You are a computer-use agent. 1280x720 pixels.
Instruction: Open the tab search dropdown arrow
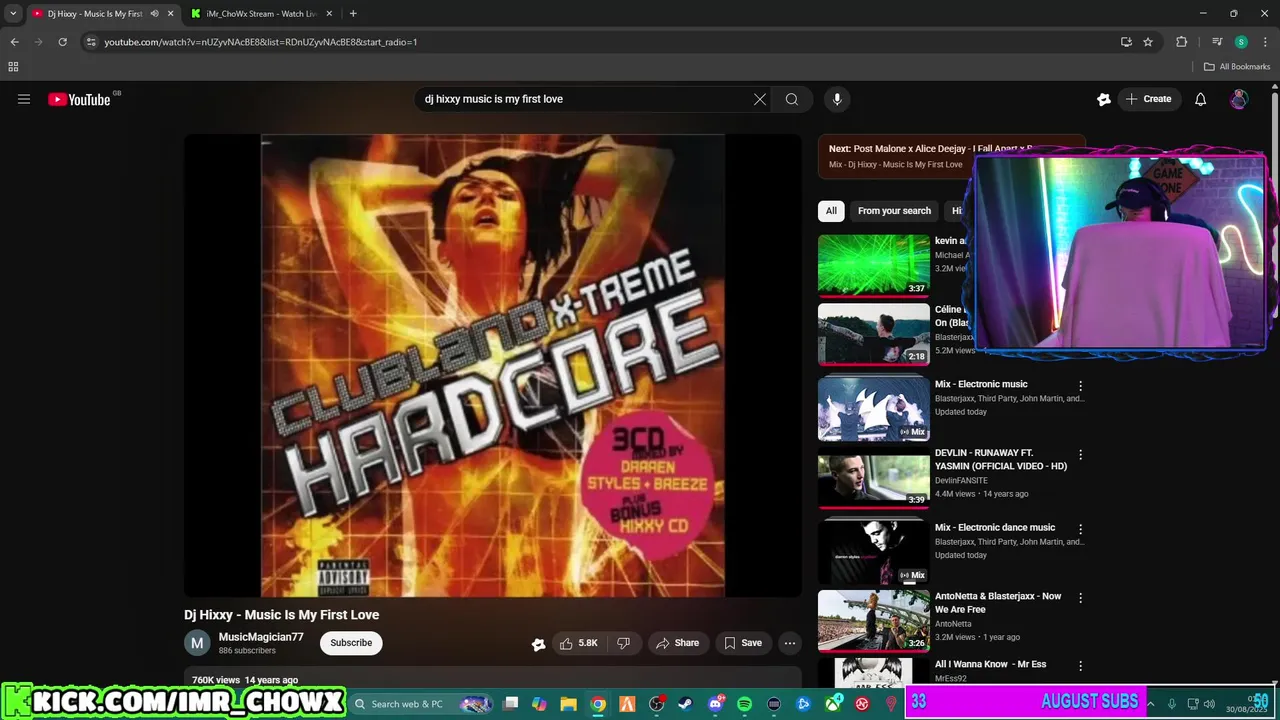[13, 14]
